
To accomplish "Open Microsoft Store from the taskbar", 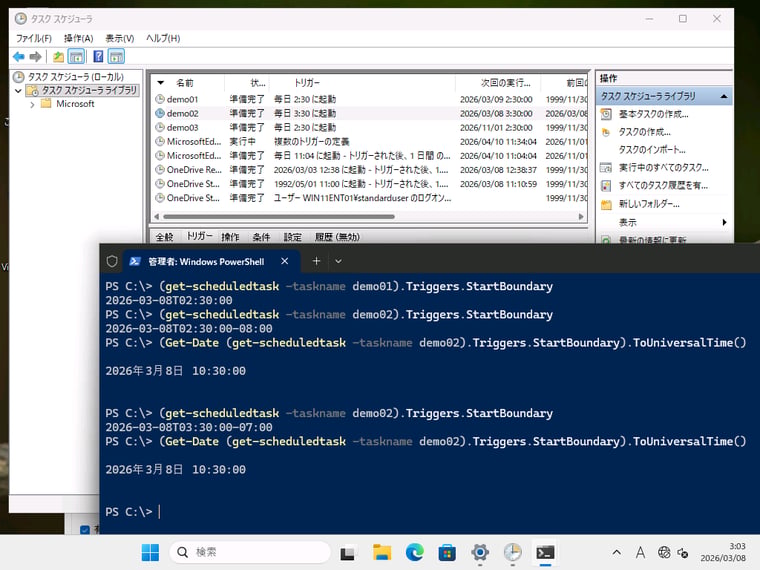I will [447, 553].
